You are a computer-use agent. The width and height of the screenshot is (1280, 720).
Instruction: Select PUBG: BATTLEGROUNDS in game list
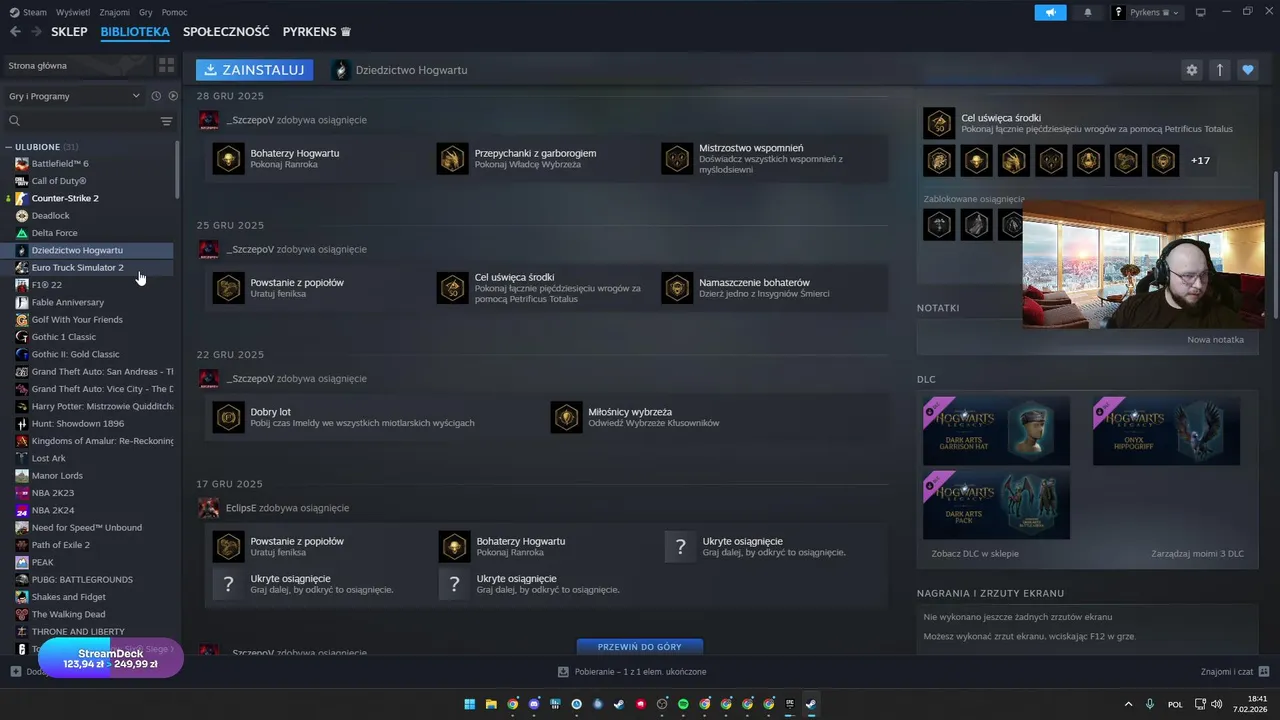(x=82, y=580)
